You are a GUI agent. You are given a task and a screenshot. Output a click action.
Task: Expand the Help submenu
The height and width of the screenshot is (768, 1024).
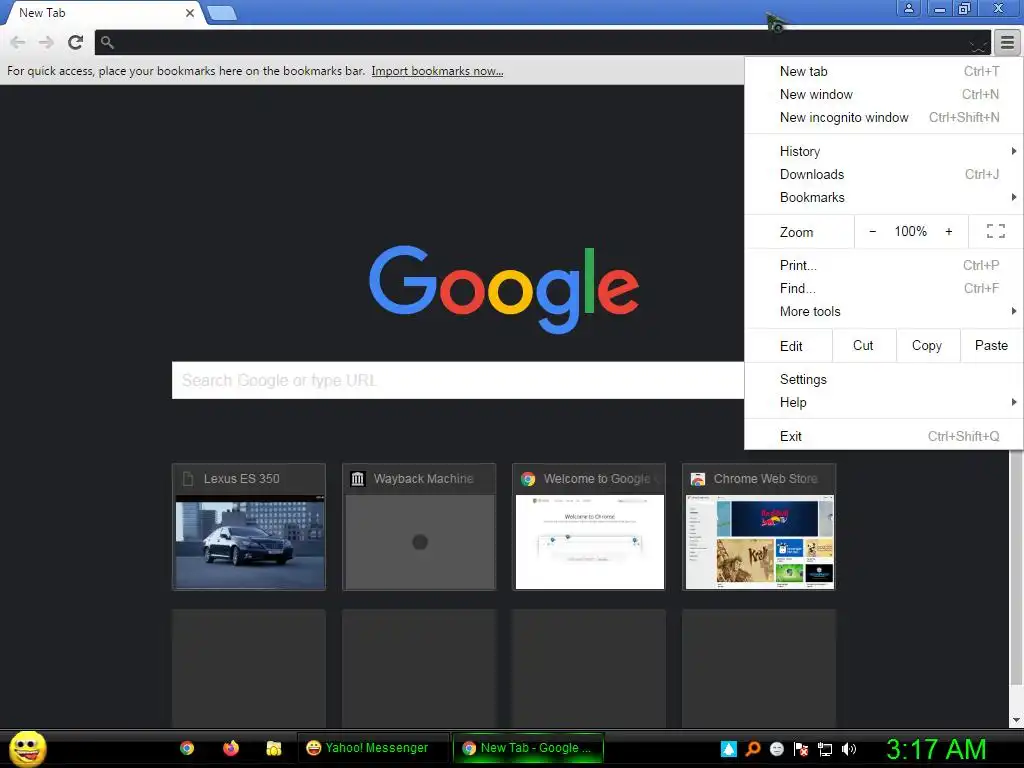pyautogui.click(x=884, y=402)
